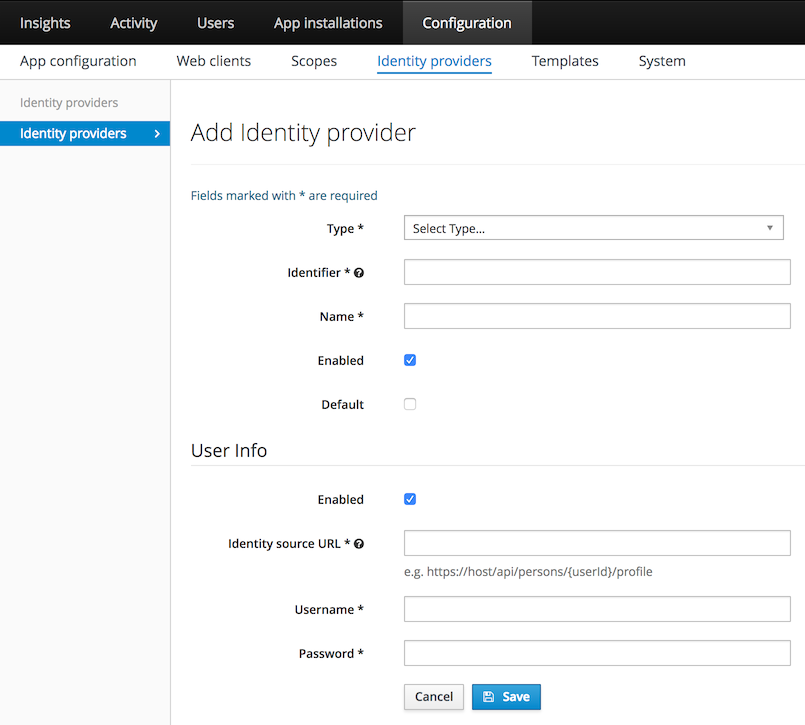This screenshot has width=805, height=725.
Task: Focus the Password input field
Action: pos(597,653)
